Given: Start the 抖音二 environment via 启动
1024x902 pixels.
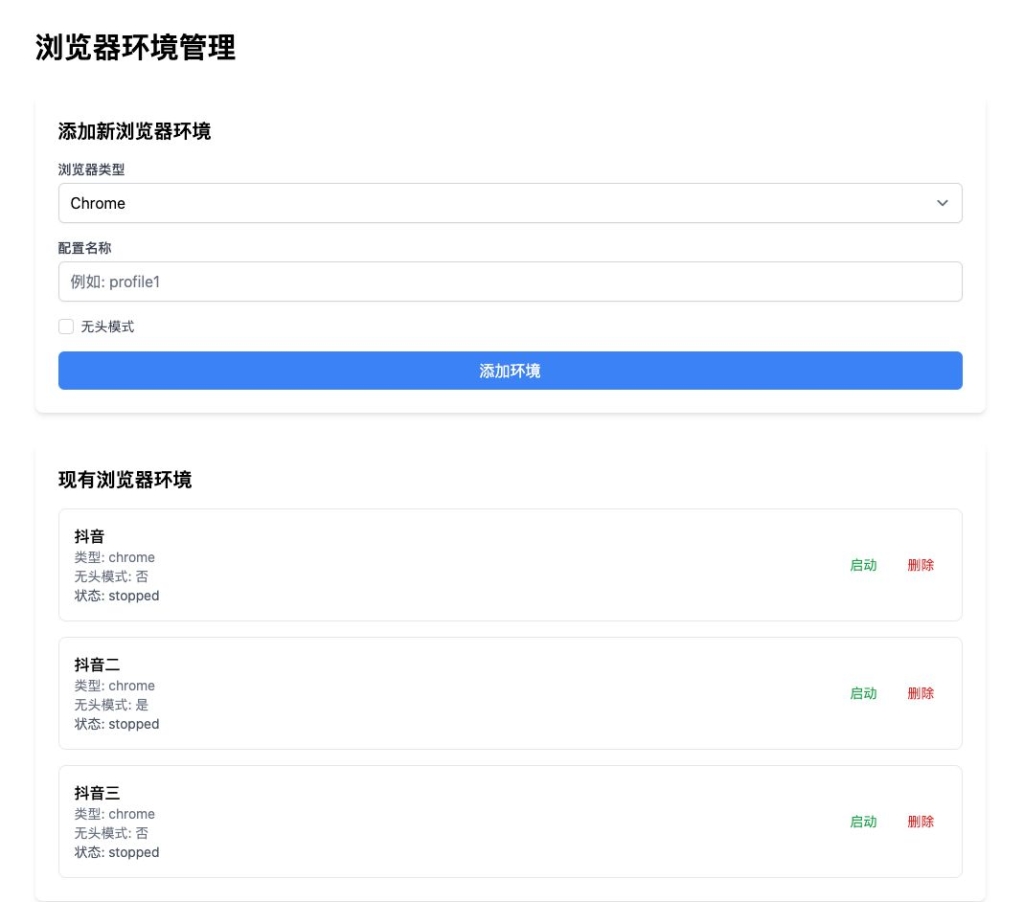Looking at the screenshot, I should click(x=863, y=693).
